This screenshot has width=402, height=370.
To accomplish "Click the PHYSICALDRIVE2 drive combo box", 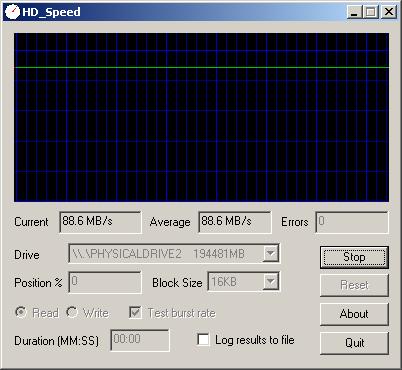I will point(174,254).
